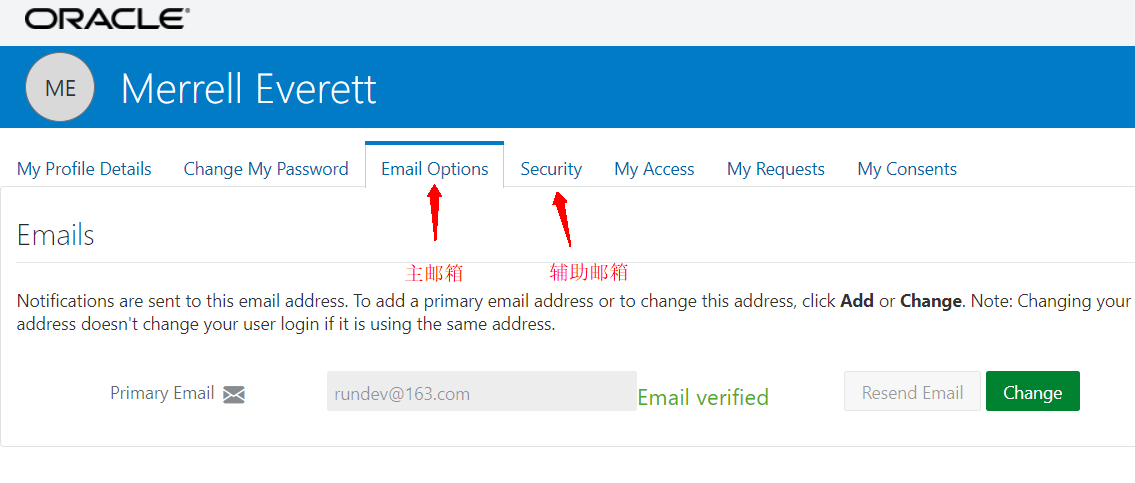1135x483 pixels.
Task: Click the red arrow under Email Options
Action: point(435,213)
